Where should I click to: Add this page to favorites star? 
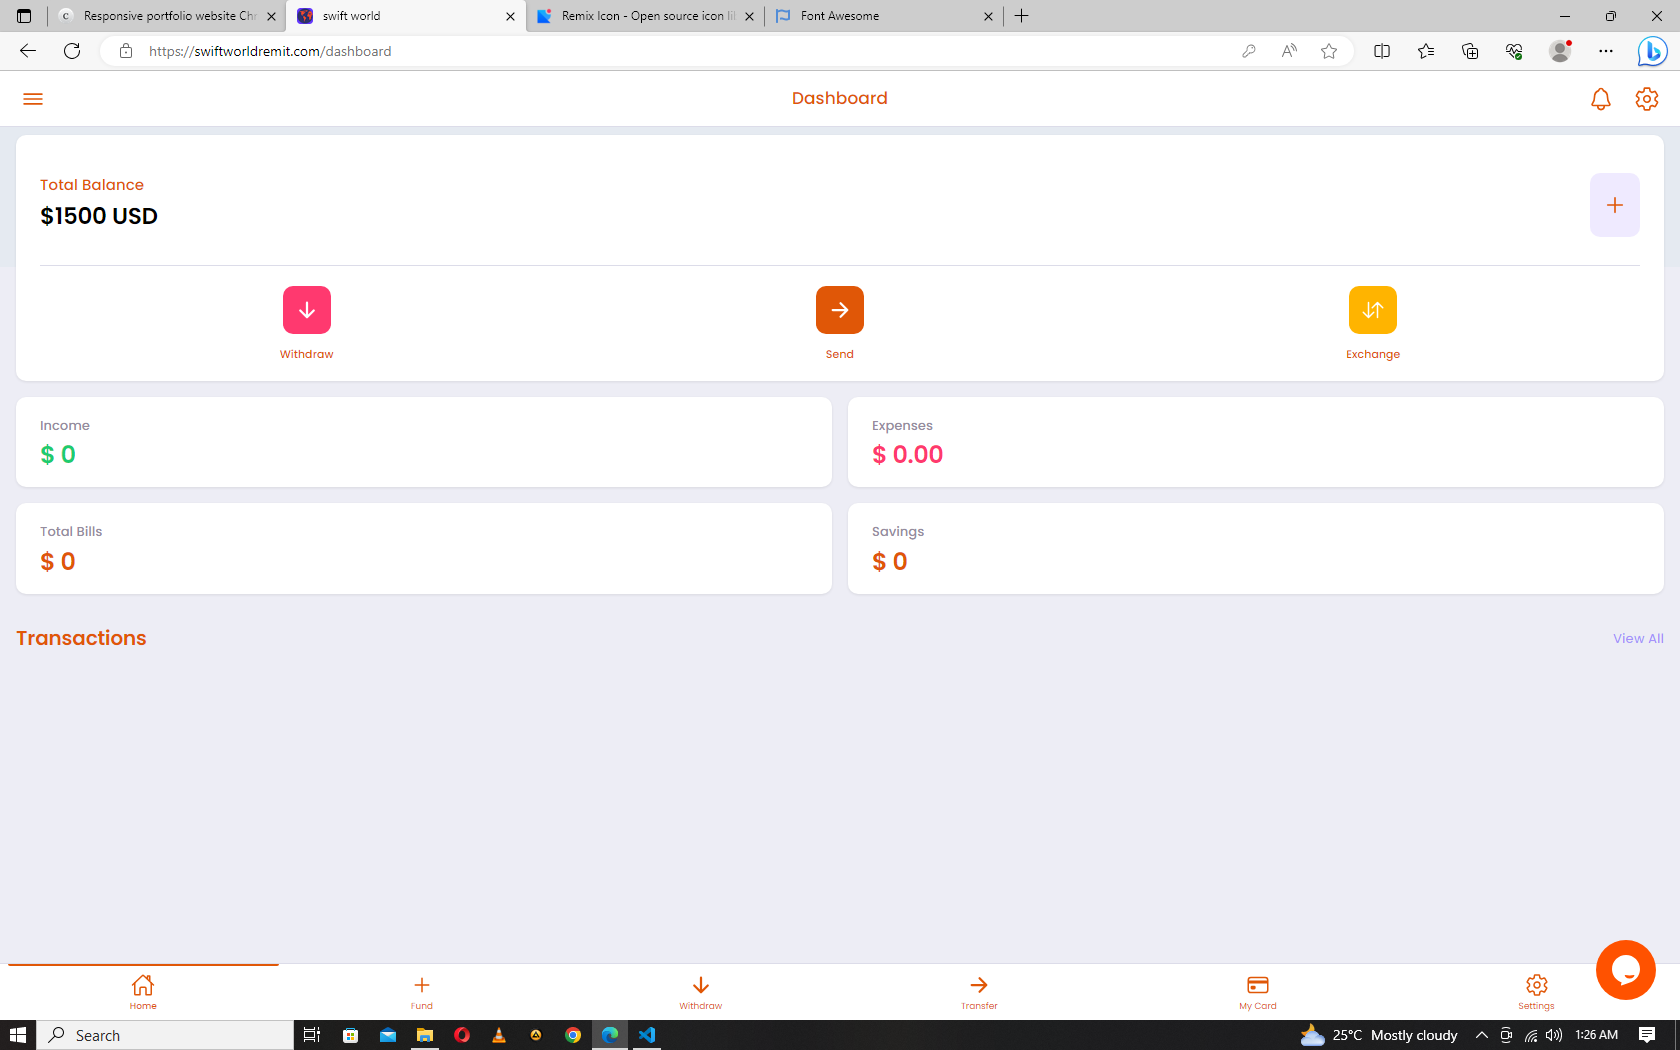click(x=1328, y=51)
